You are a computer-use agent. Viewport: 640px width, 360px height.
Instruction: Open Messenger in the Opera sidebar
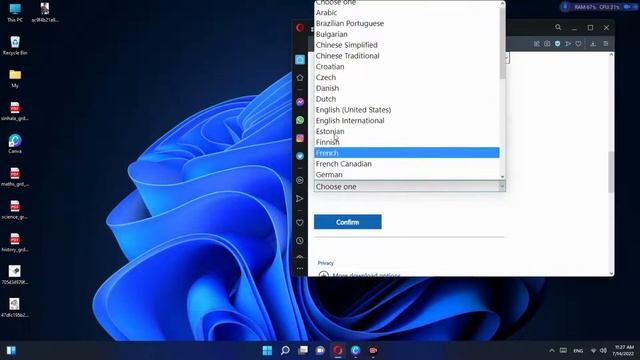coord(300,102)
